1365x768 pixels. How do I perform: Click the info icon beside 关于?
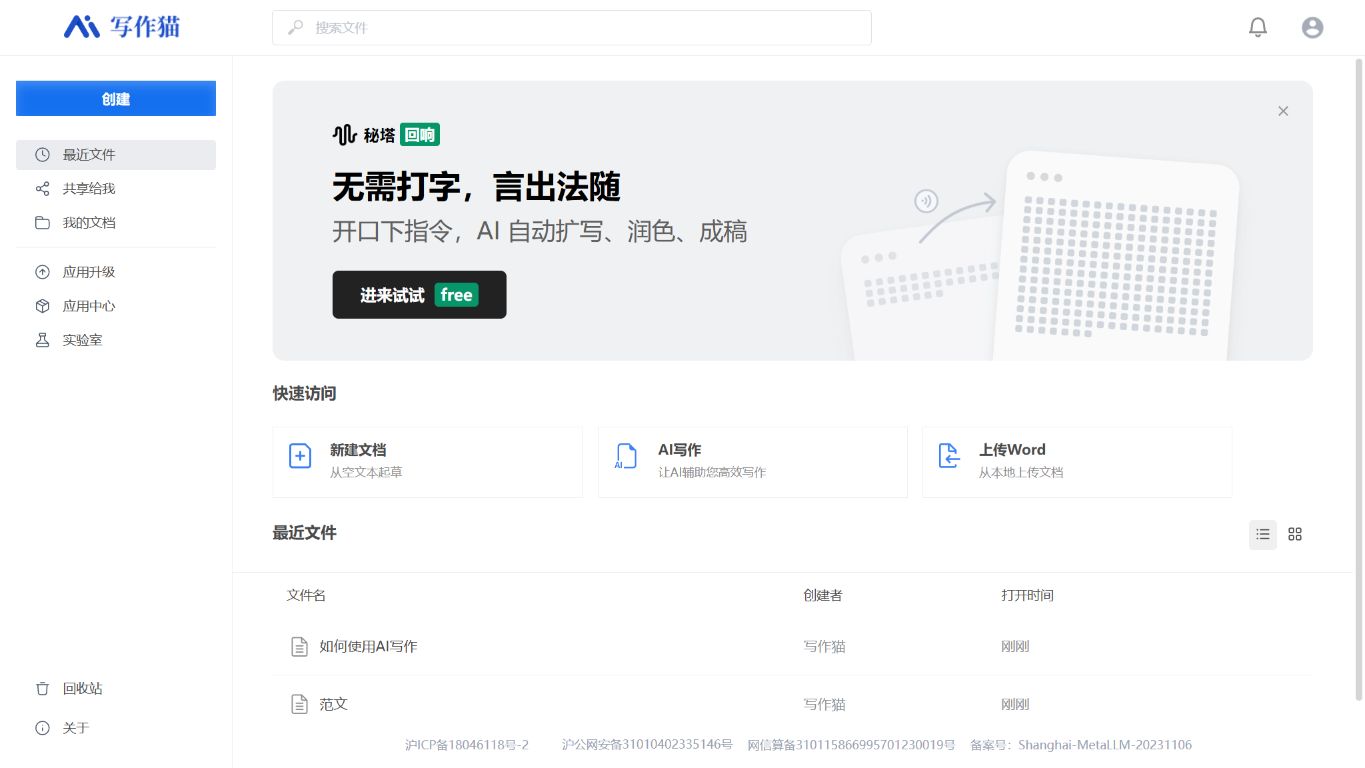[42, 728]
